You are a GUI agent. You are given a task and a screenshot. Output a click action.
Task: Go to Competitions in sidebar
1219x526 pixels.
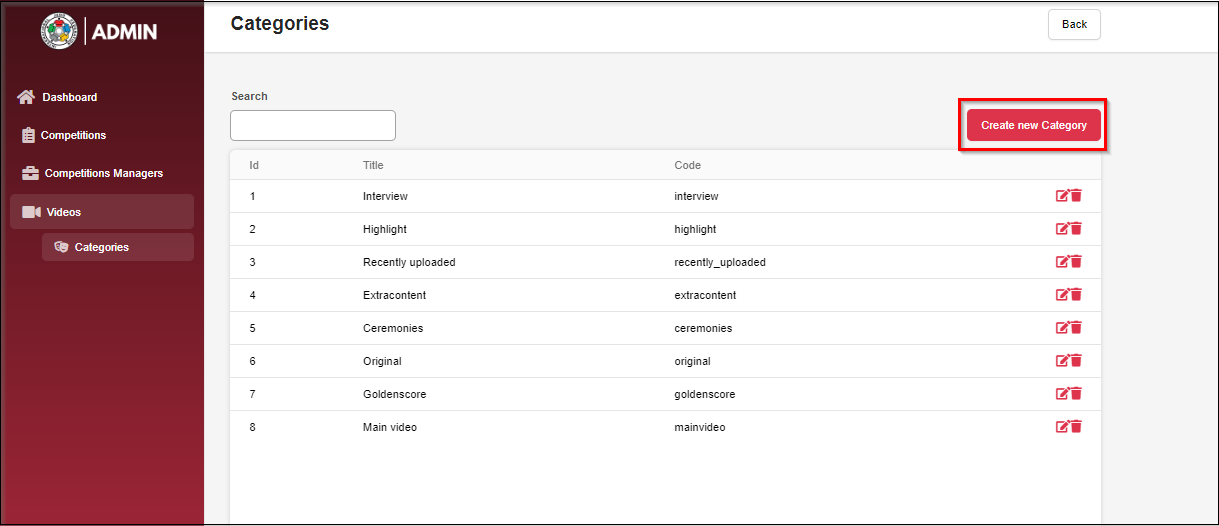pos(73,135)
